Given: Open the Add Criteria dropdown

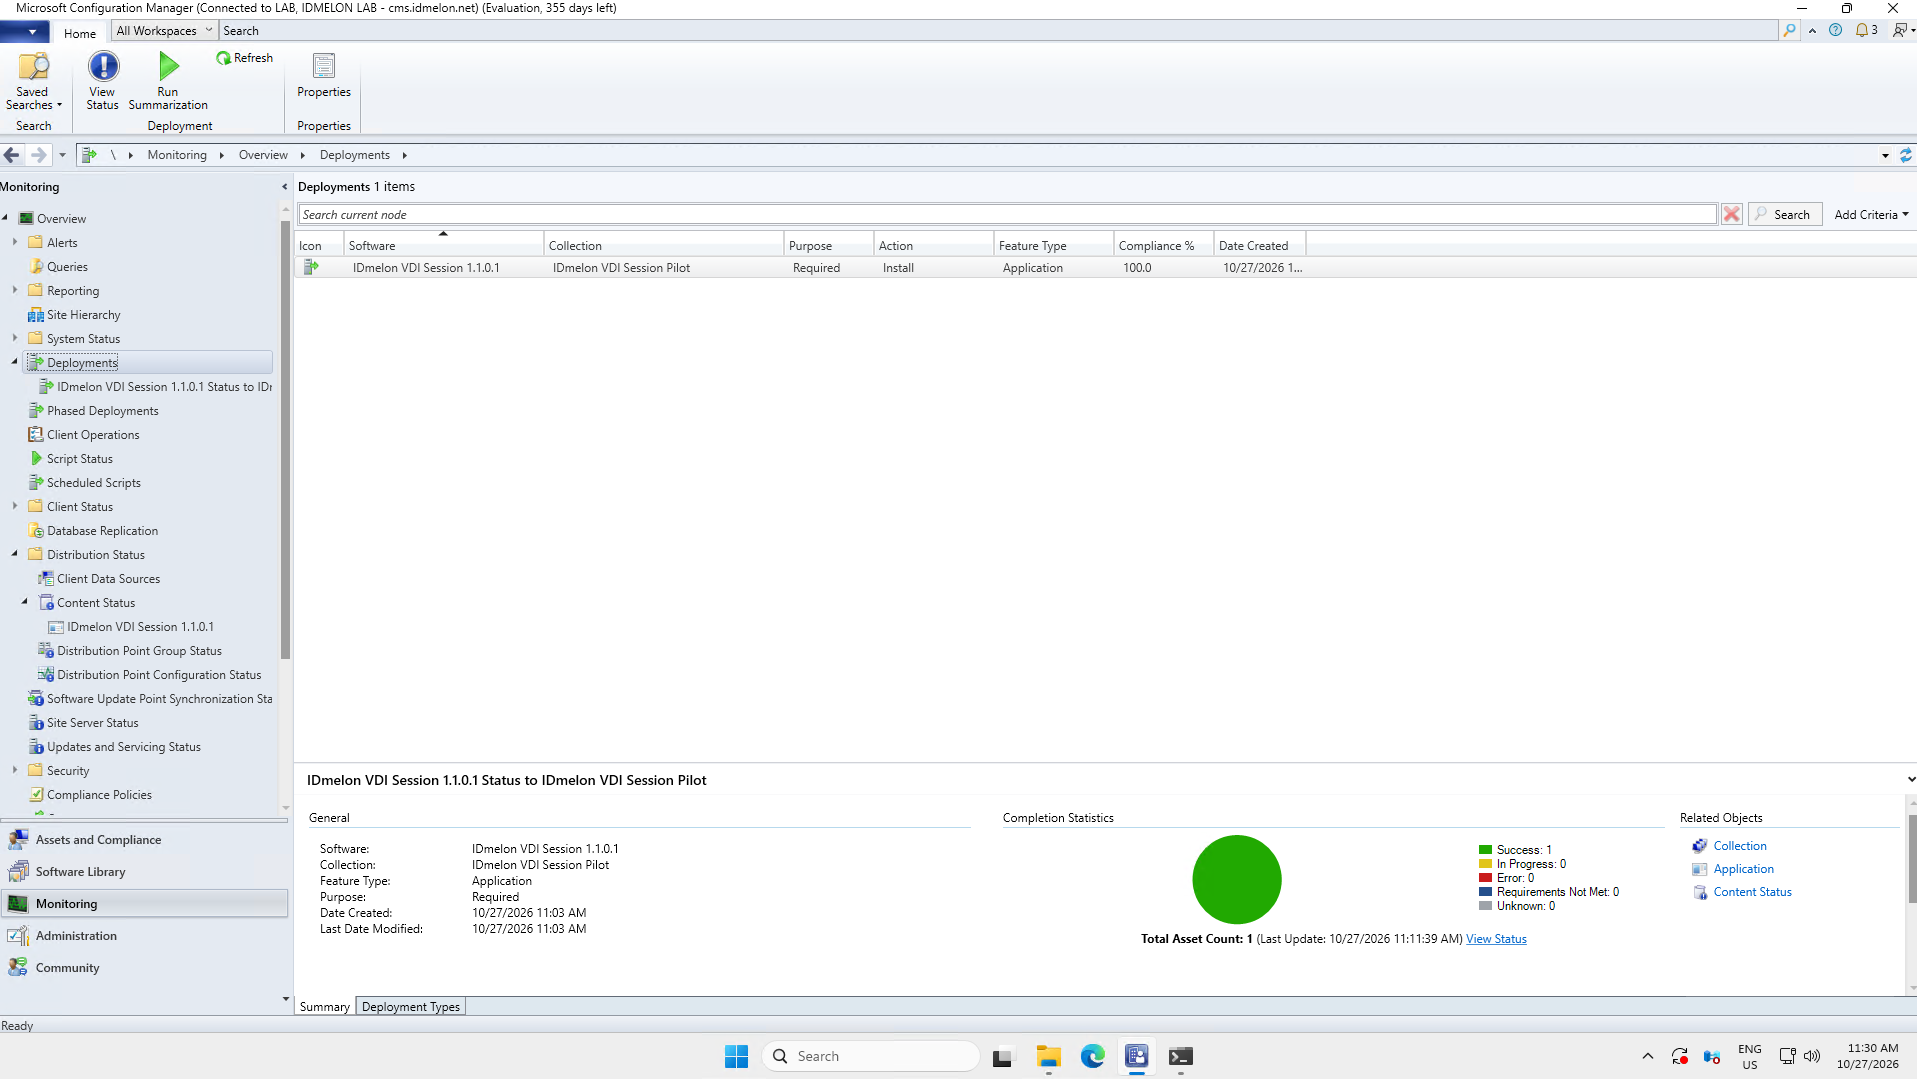Looking at the screenshot, I should [x=1871, y=215].
